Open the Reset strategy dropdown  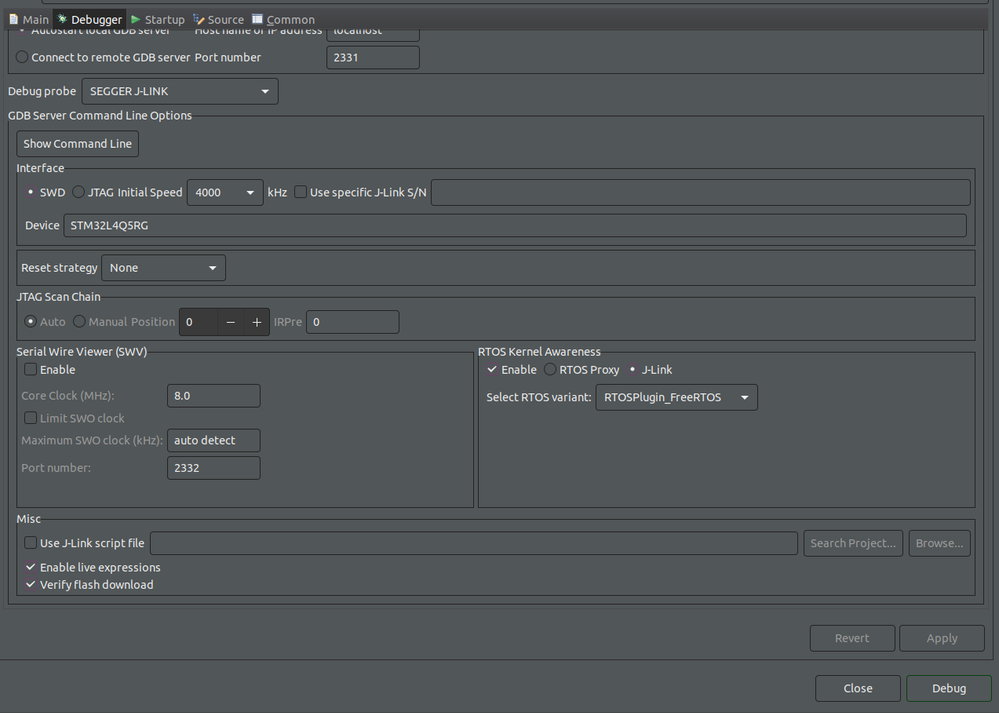tap(163, 268)
